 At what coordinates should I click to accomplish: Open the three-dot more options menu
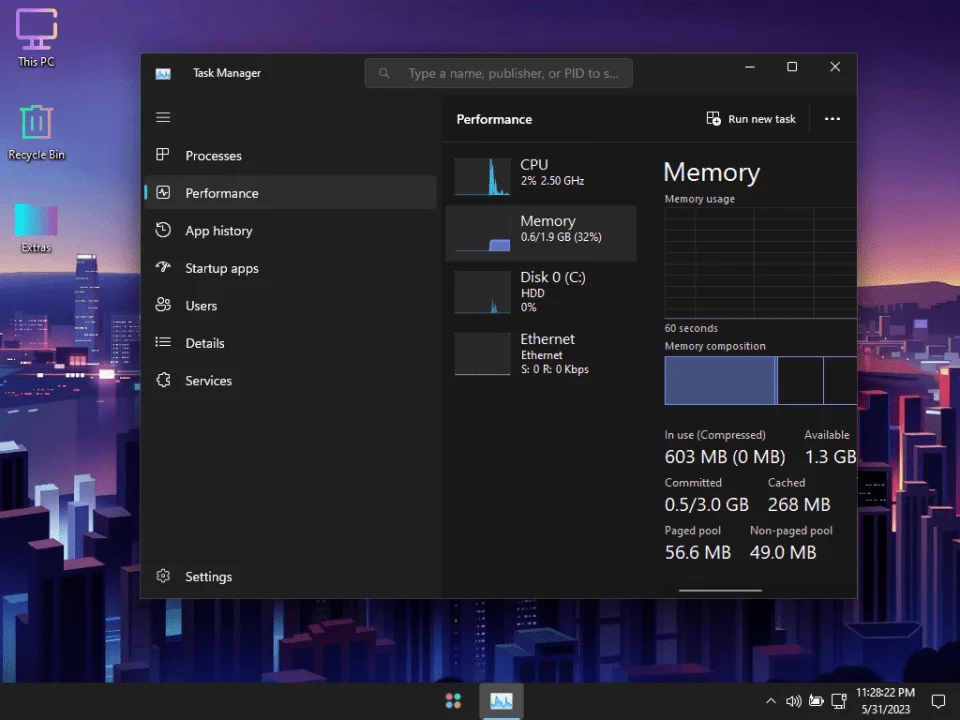coord(832,119)
